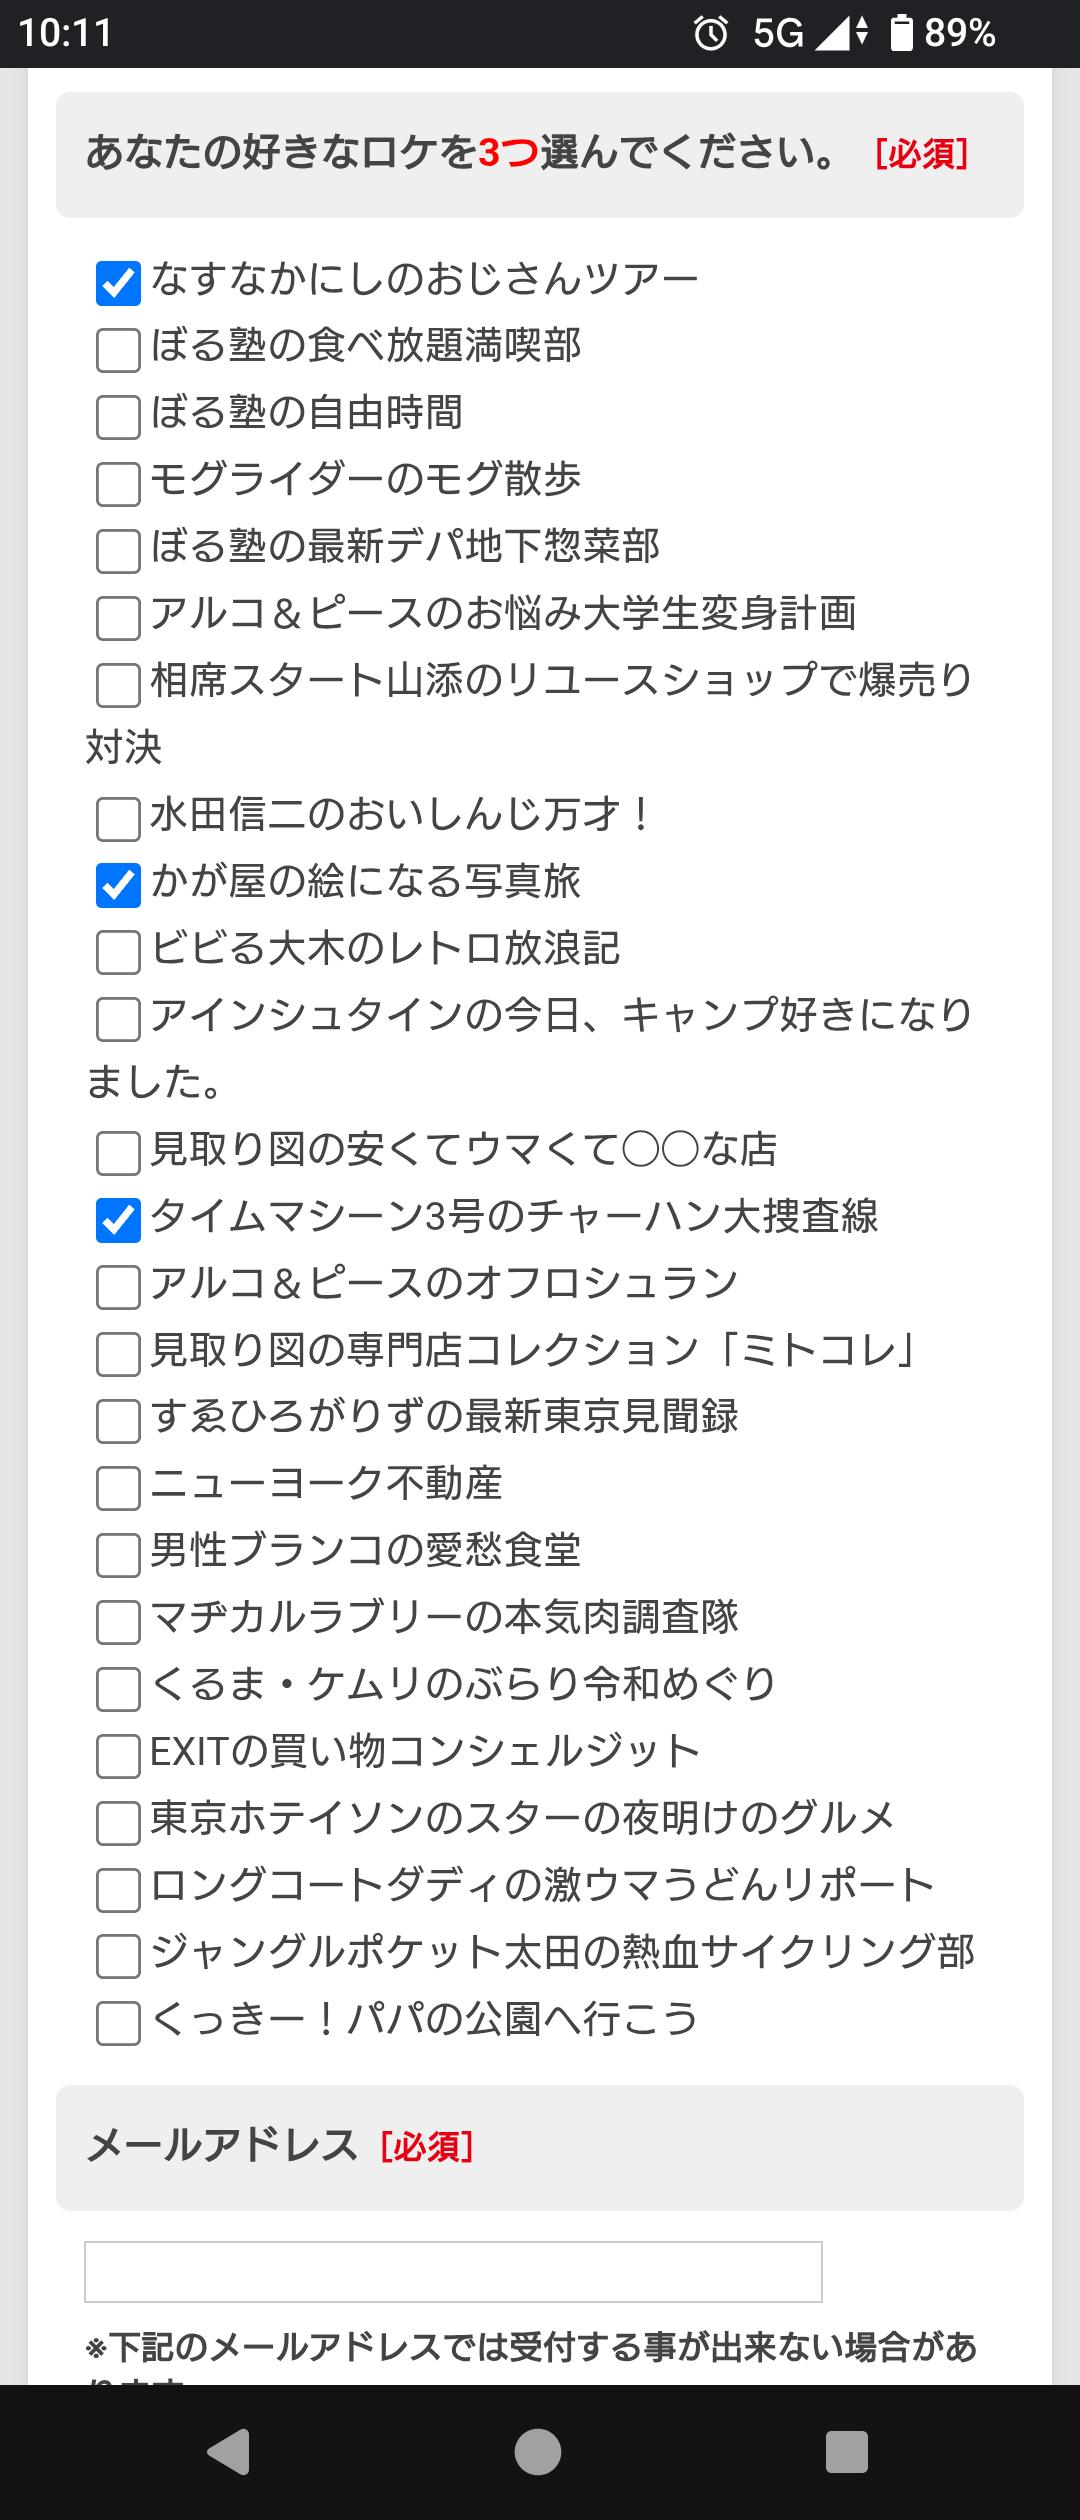
Task: Check くっきー！パパの公園へ行こう option
Action: click(118, 2024)
